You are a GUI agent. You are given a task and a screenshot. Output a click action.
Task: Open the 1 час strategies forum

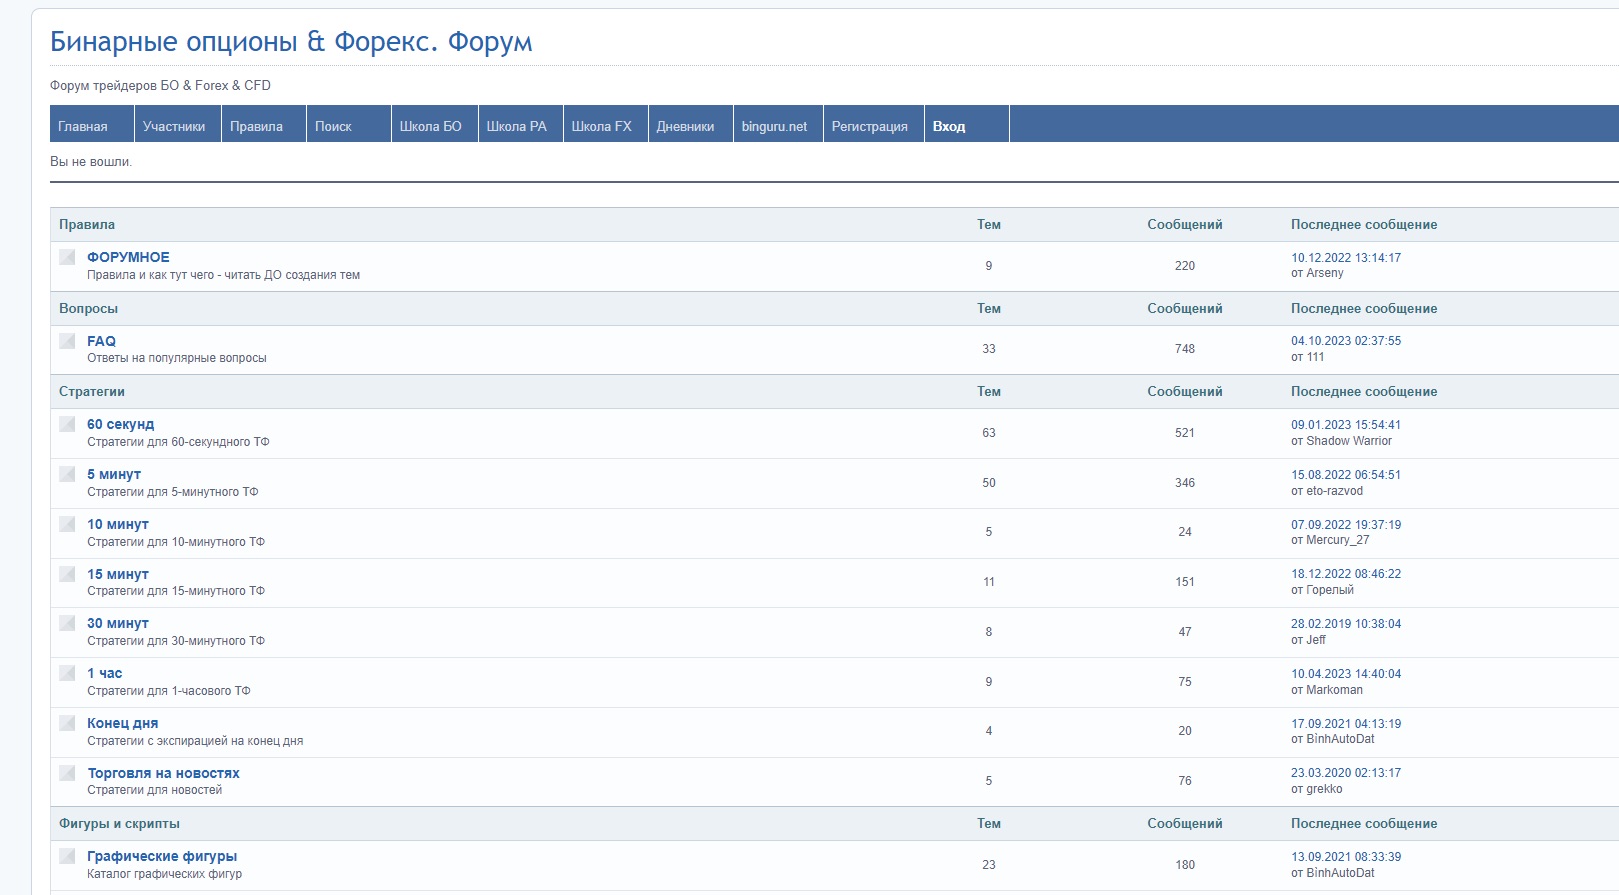coord(104,673)
